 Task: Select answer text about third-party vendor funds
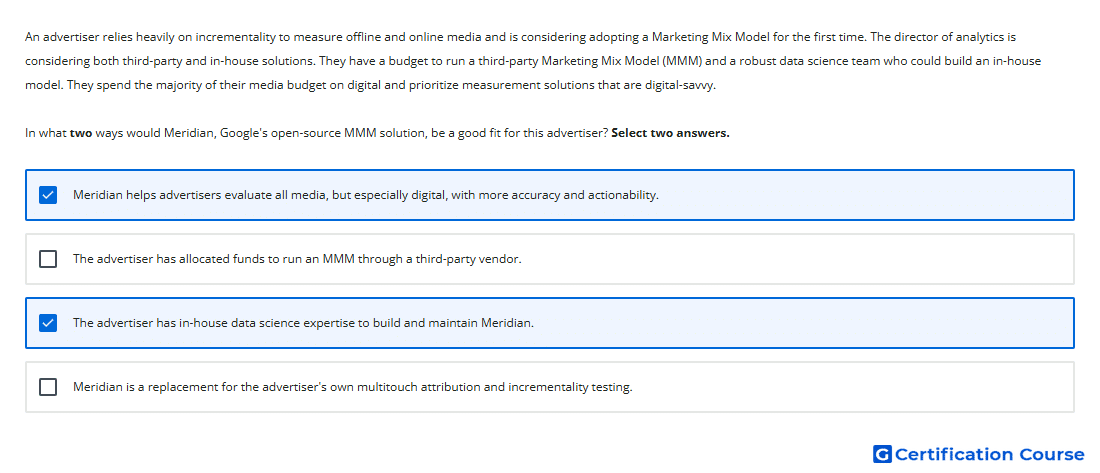point(297,259)
